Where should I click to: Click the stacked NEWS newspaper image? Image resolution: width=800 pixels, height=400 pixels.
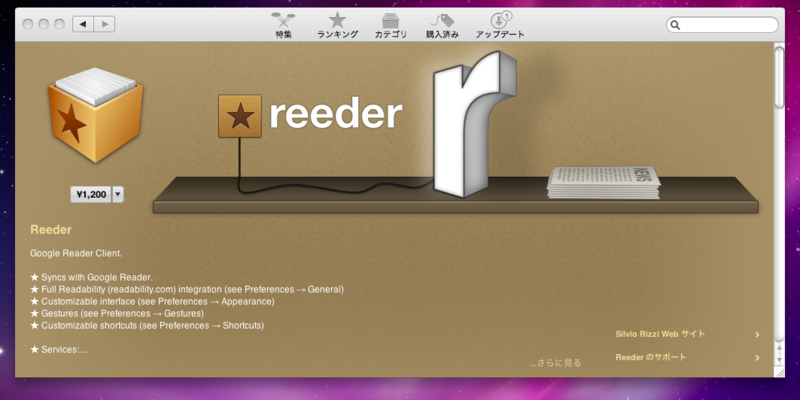604,182
